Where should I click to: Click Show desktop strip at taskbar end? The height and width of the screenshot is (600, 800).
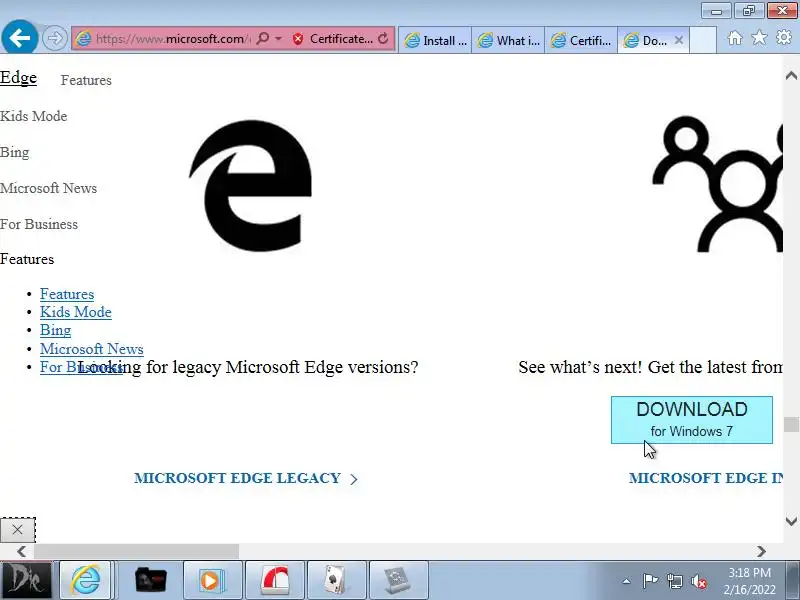click(x=793, y=580)
